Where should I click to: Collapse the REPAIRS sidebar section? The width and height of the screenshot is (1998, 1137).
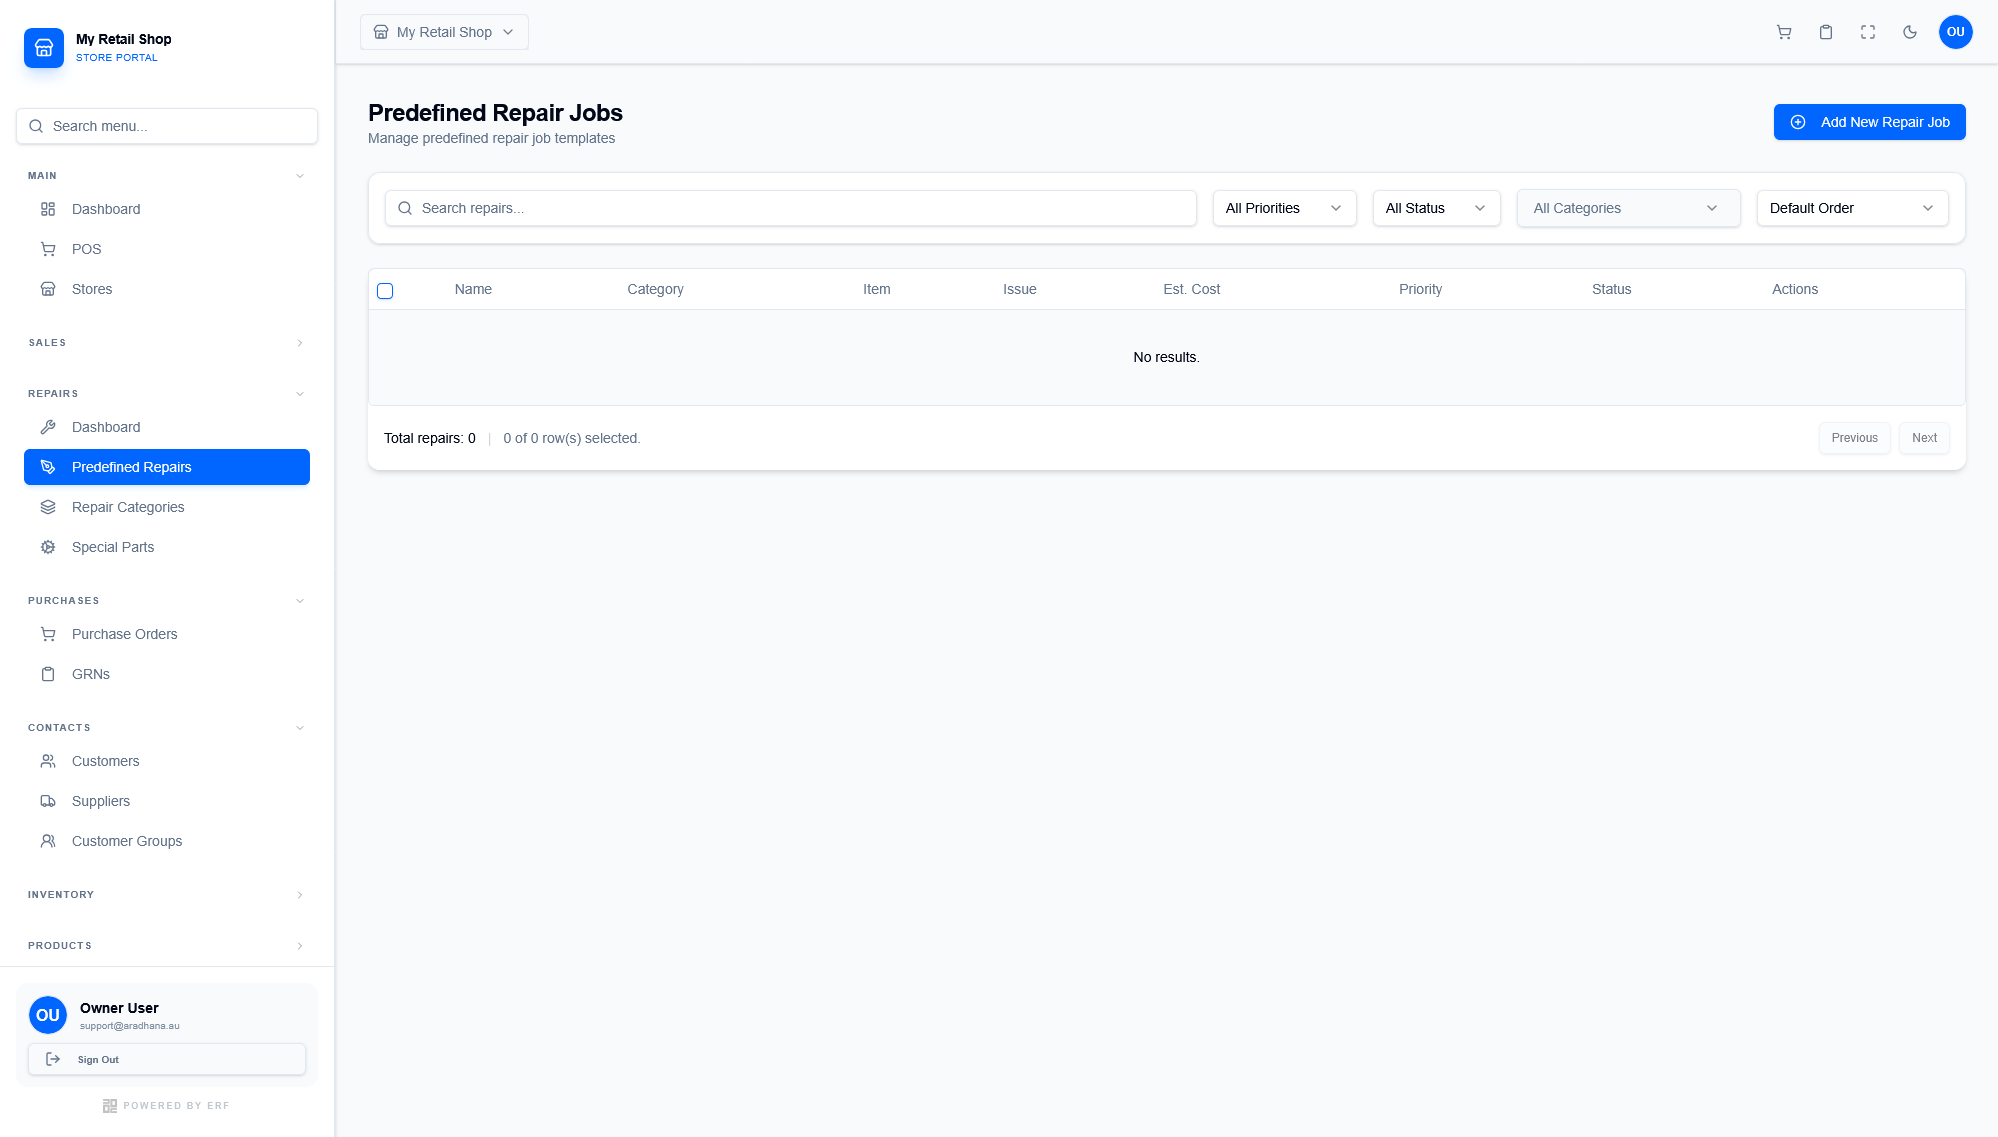click(166, 394)
